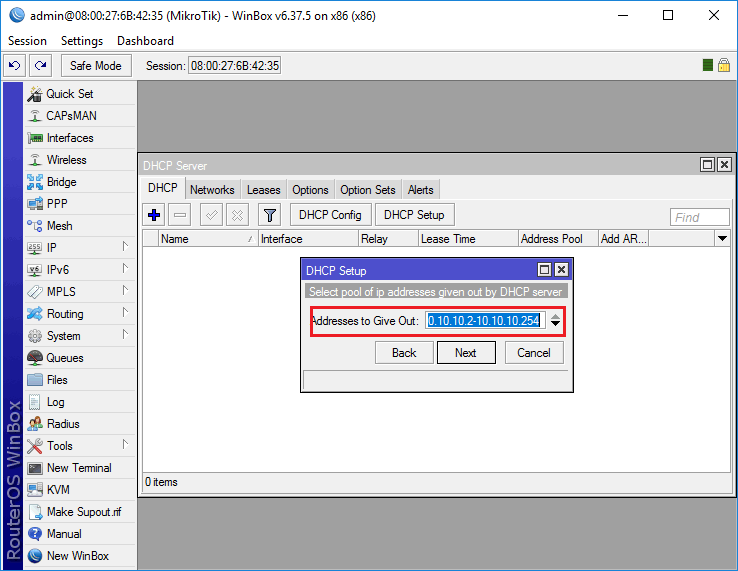738x571 pixels.
Task: Open the PPP sidebar entry
Action: pos(80,204)
